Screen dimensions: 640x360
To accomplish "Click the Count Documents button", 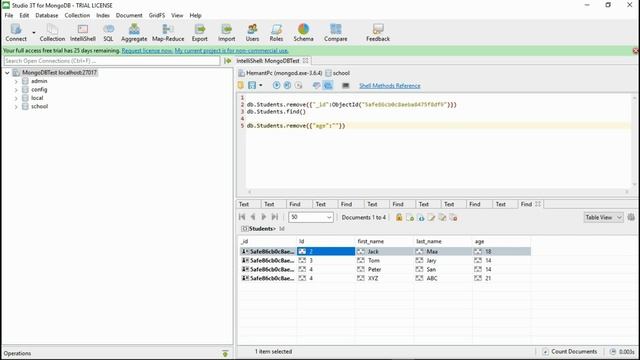I will (x=569, y=351).
